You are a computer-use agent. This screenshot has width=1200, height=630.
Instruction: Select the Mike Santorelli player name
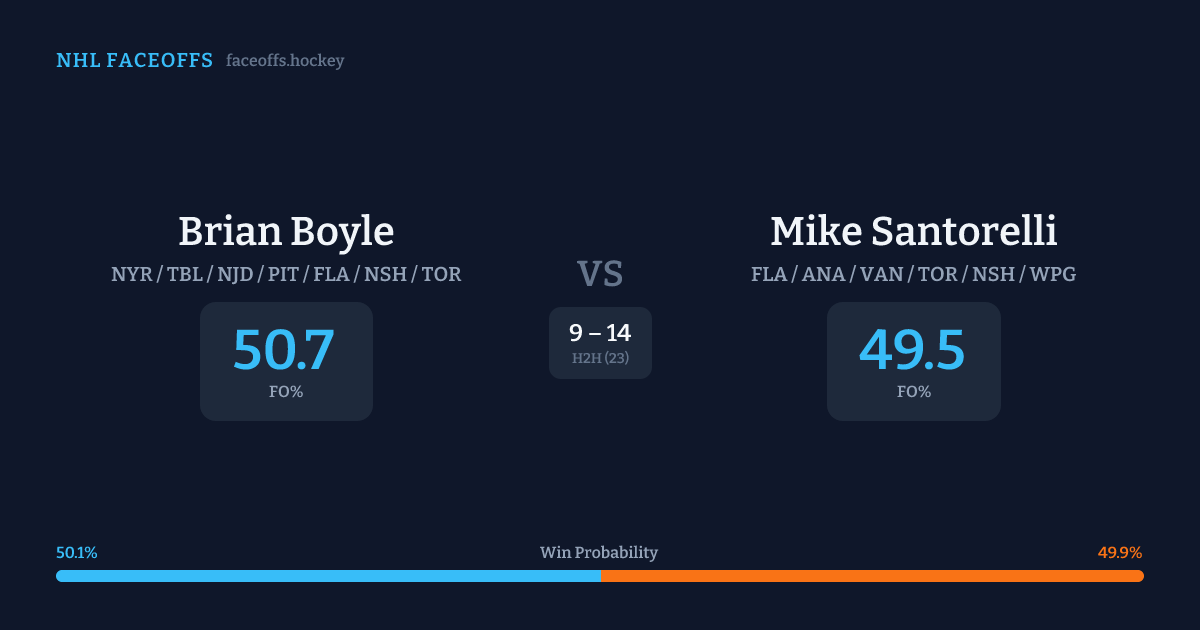(913, 231)
